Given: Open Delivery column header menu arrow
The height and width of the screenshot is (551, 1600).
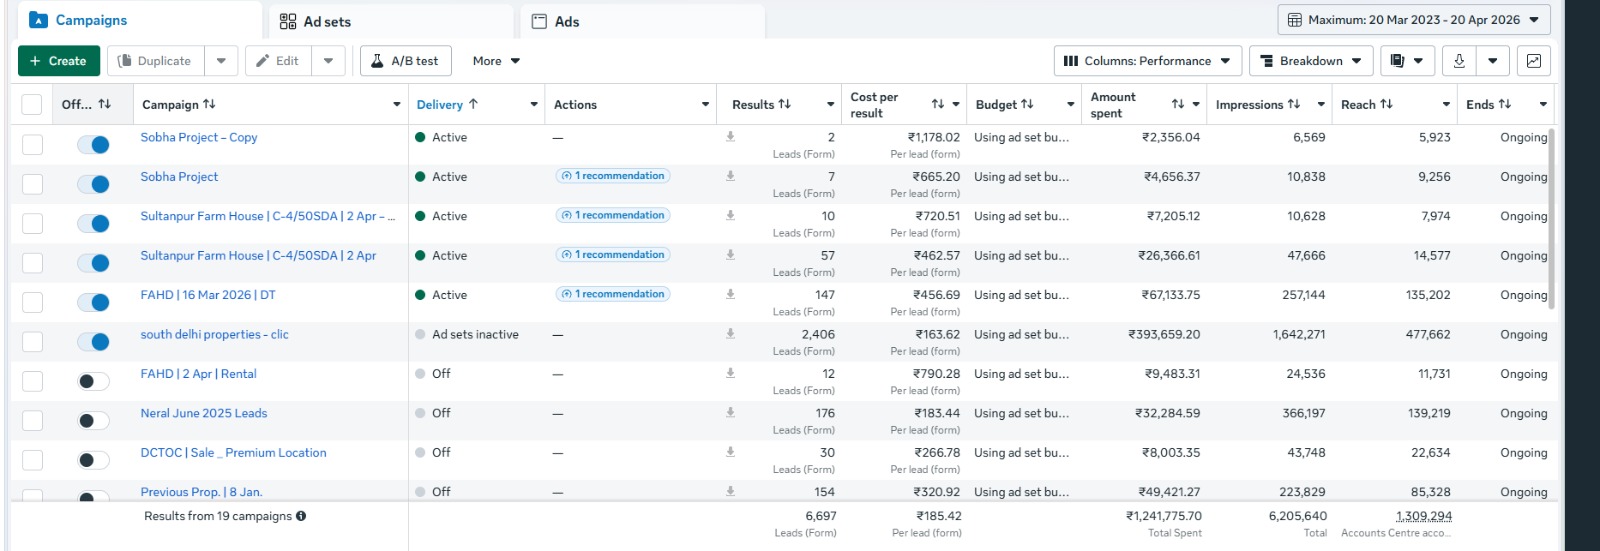Looking at the screenshot, I should [533, 104].
